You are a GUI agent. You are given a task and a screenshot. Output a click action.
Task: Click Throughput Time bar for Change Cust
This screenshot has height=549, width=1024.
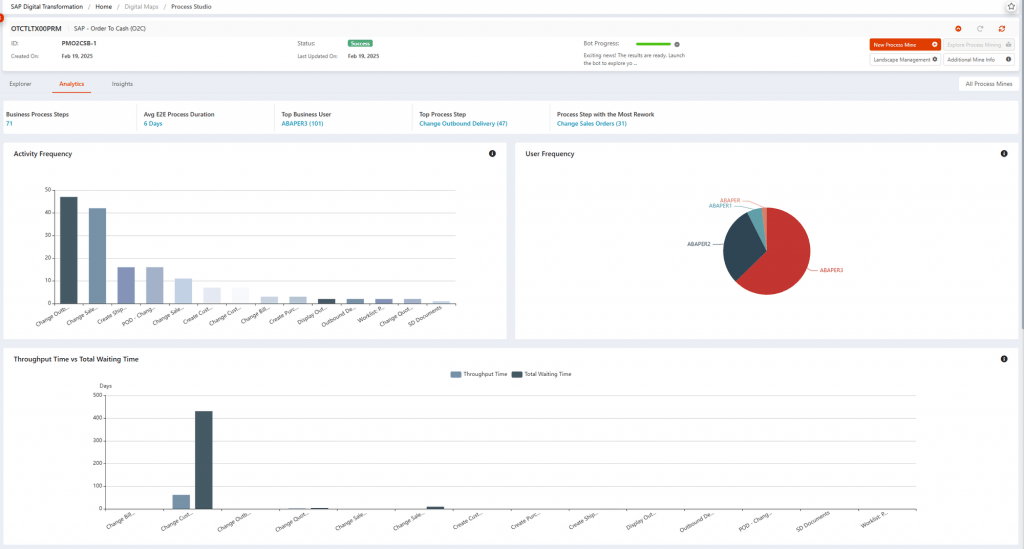(x=181, y=501)
